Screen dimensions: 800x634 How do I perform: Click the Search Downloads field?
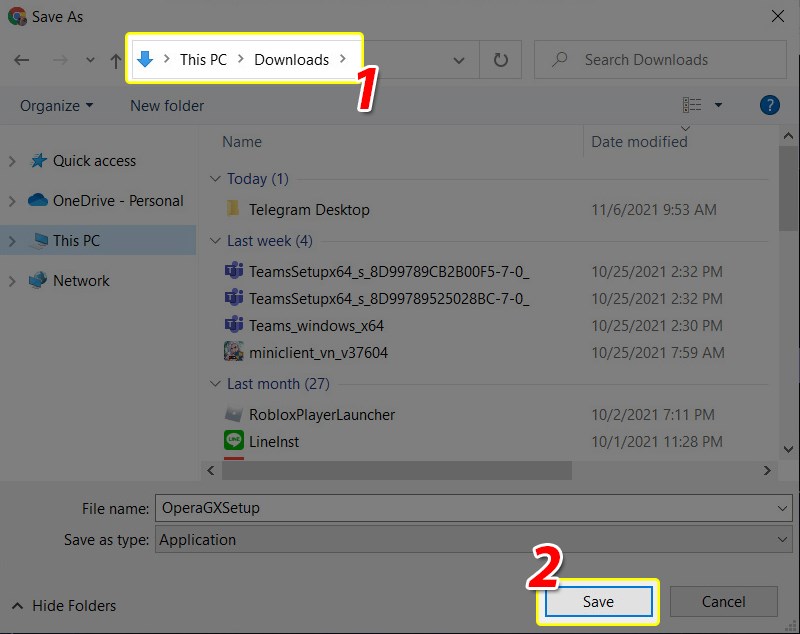tap(660, 60)
